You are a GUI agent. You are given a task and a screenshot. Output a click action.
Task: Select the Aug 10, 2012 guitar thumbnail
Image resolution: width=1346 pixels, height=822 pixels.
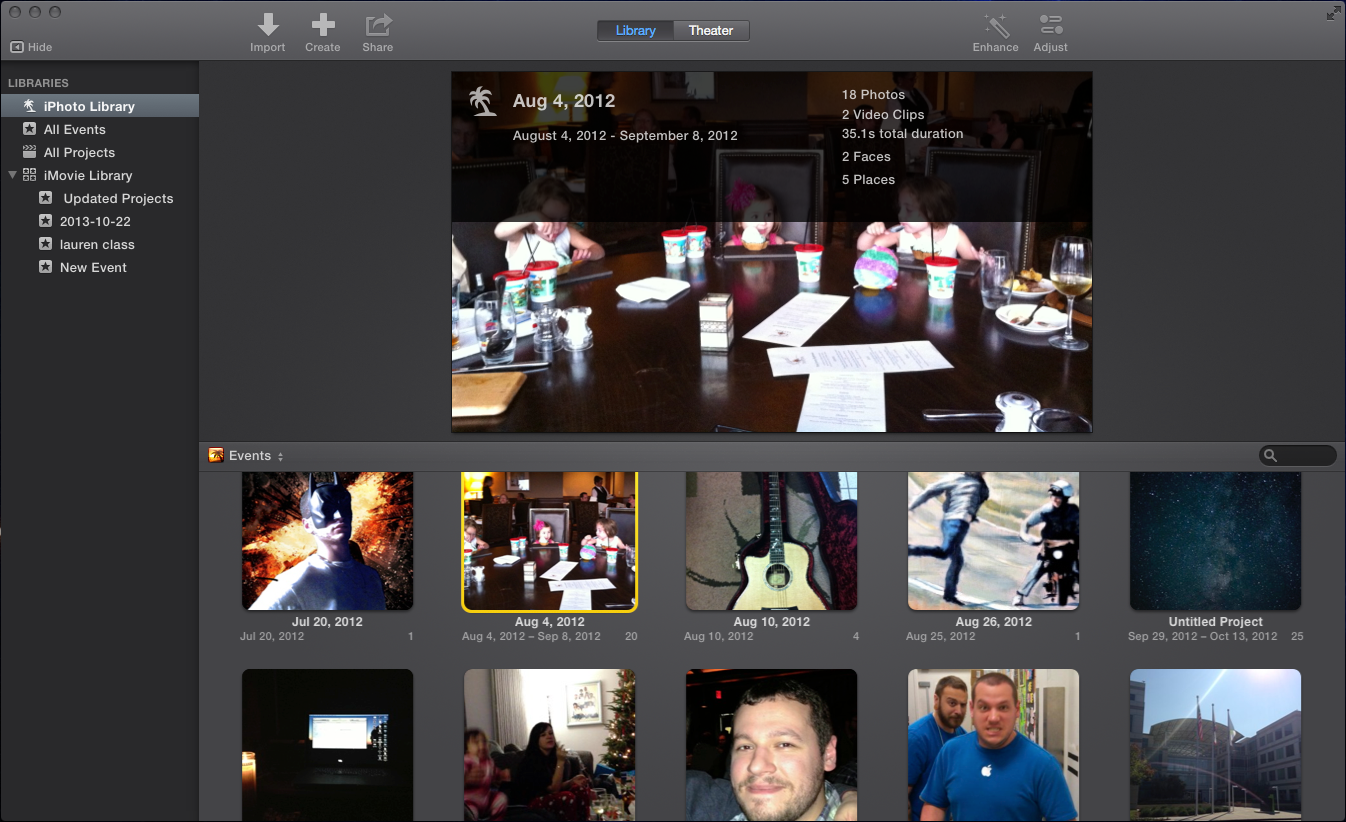coord(771,541)
